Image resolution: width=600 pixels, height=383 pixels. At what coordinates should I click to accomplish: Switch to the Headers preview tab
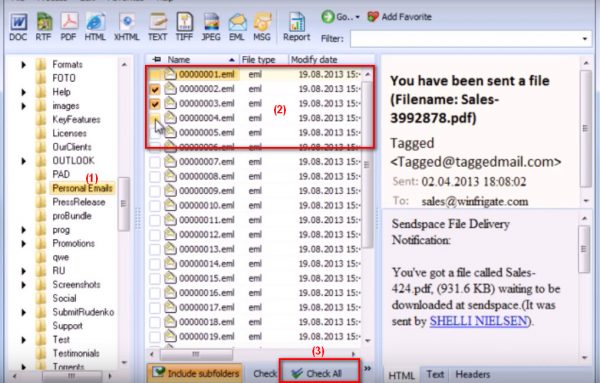pos(473,375)
